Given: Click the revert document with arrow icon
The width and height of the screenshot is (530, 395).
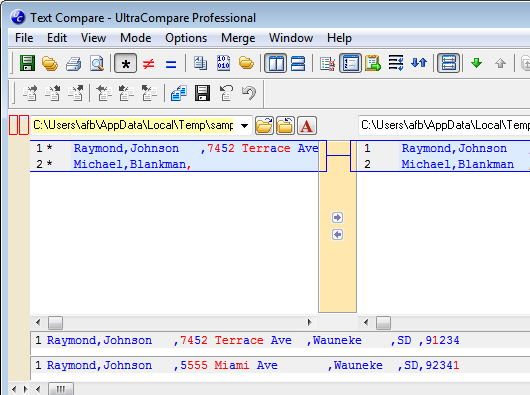Looking at the screenshot, I should [x=226, y=93].
